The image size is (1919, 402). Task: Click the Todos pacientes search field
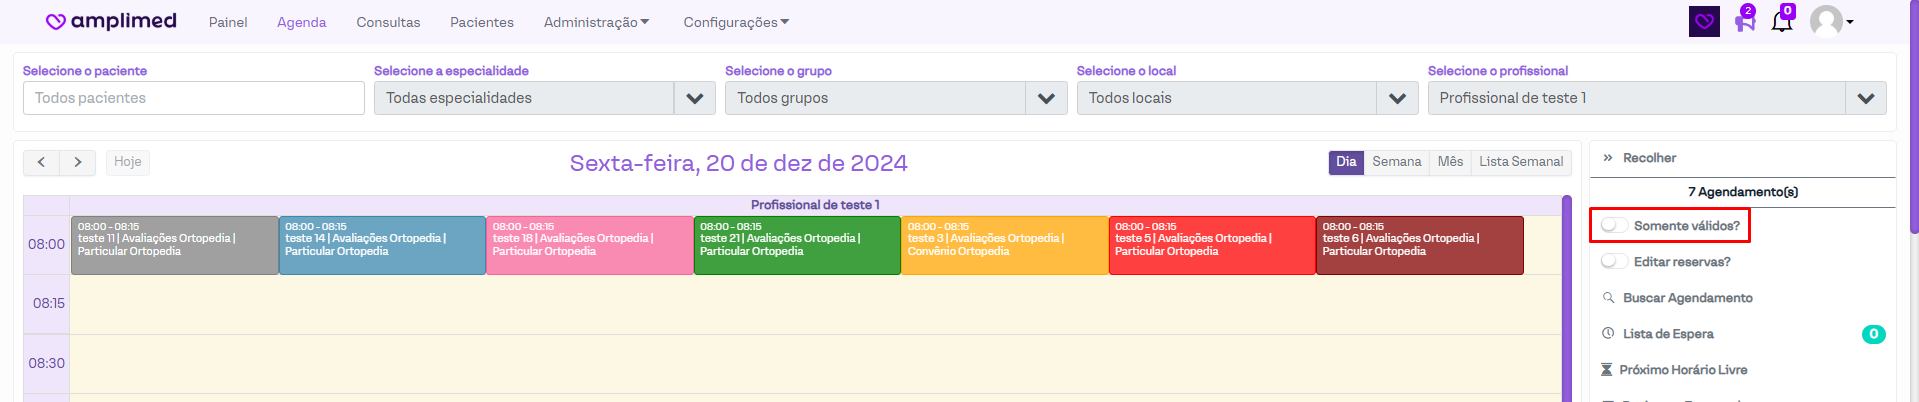tap(194, 98)
